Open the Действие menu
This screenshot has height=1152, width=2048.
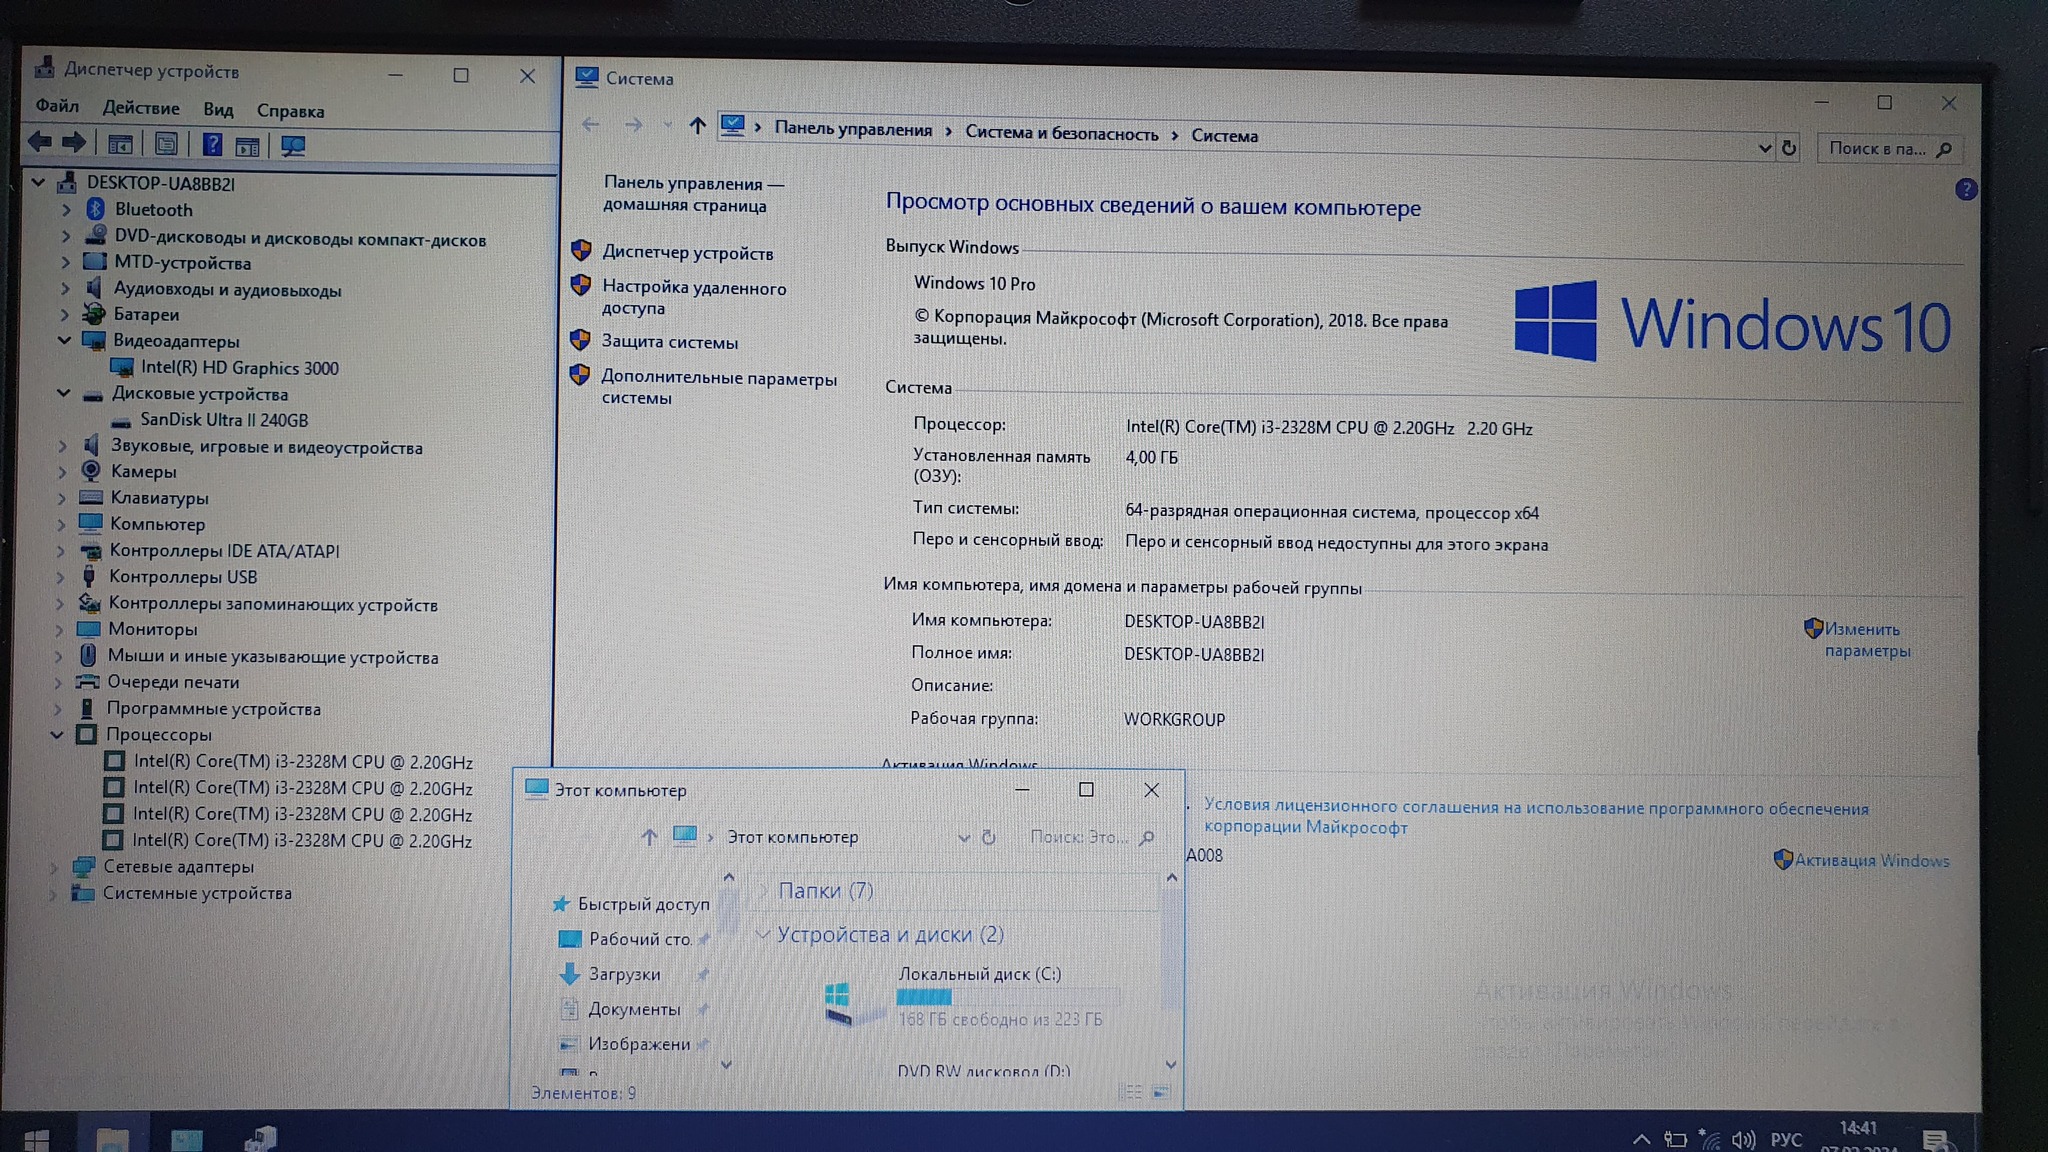tap(141, 108)
